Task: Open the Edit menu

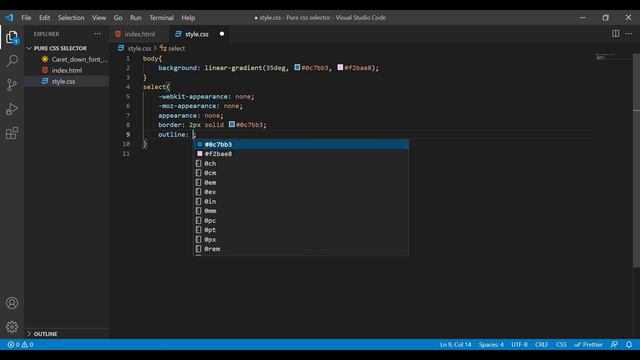Action: [44, 18]
